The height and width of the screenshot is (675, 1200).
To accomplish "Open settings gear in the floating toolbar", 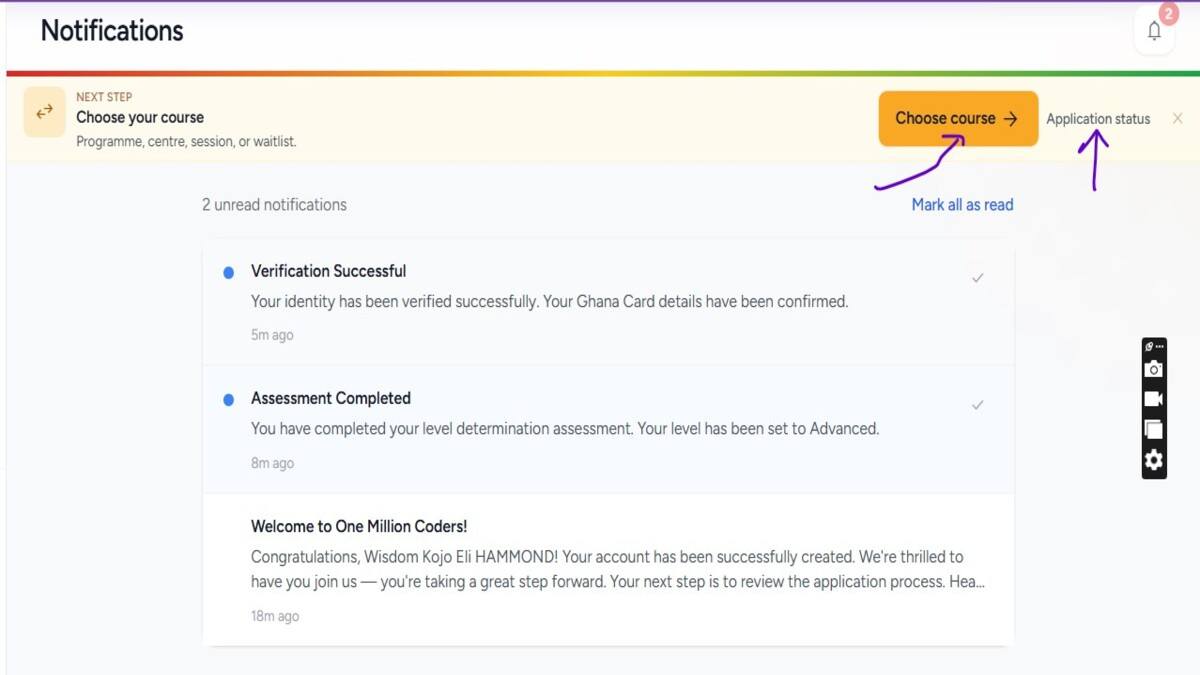I will (x=1154, y=460).
